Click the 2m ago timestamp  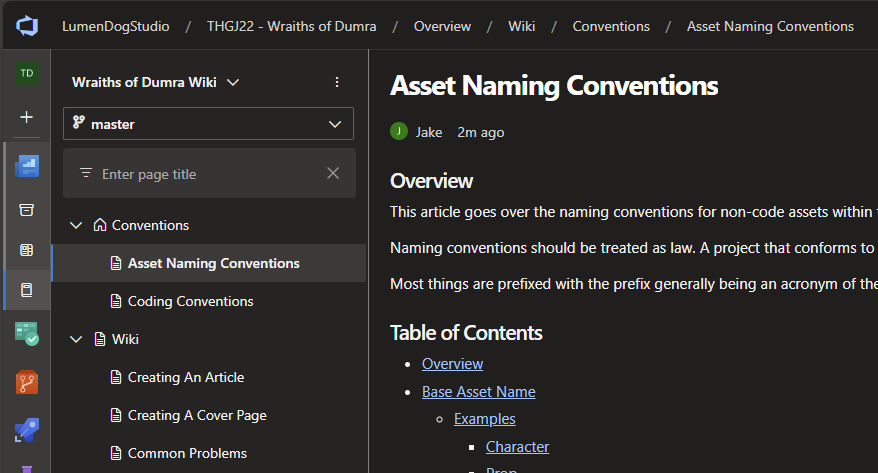click(481, 132)
